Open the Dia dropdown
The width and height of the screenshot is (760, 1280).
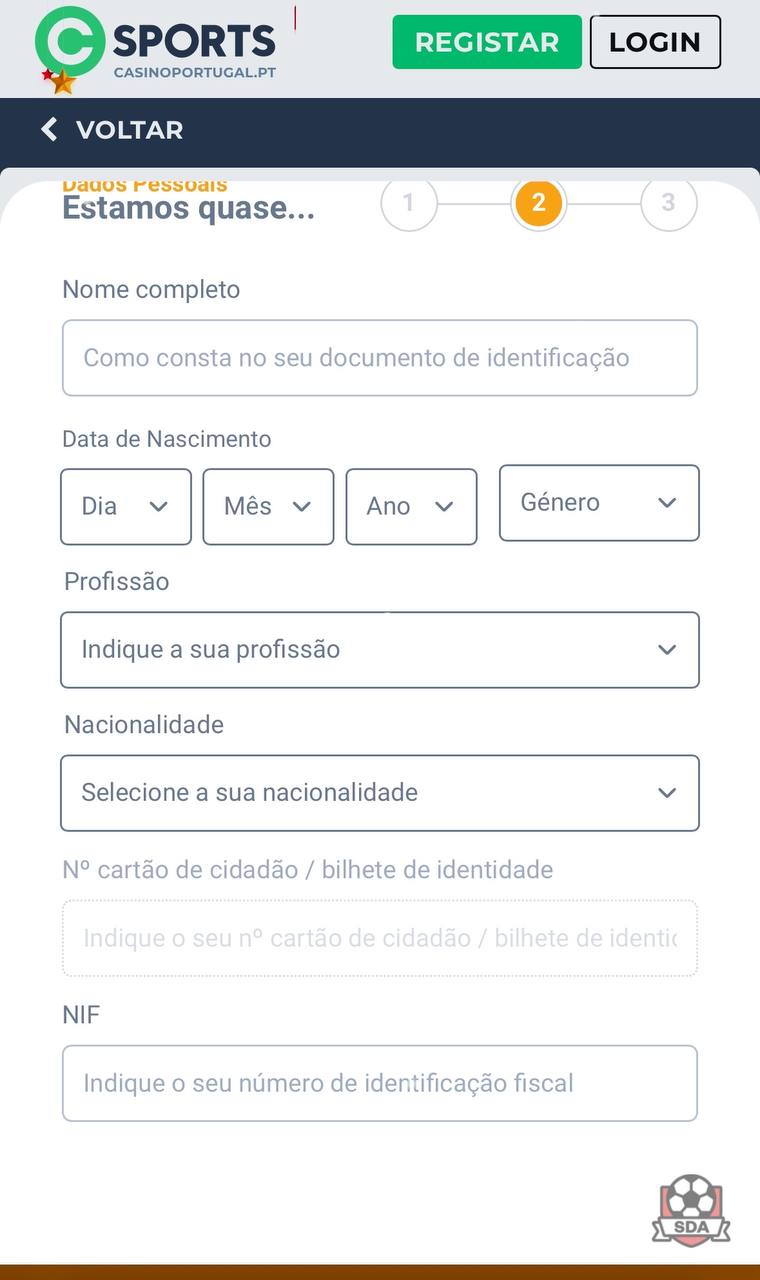click(x=126, y=507)
